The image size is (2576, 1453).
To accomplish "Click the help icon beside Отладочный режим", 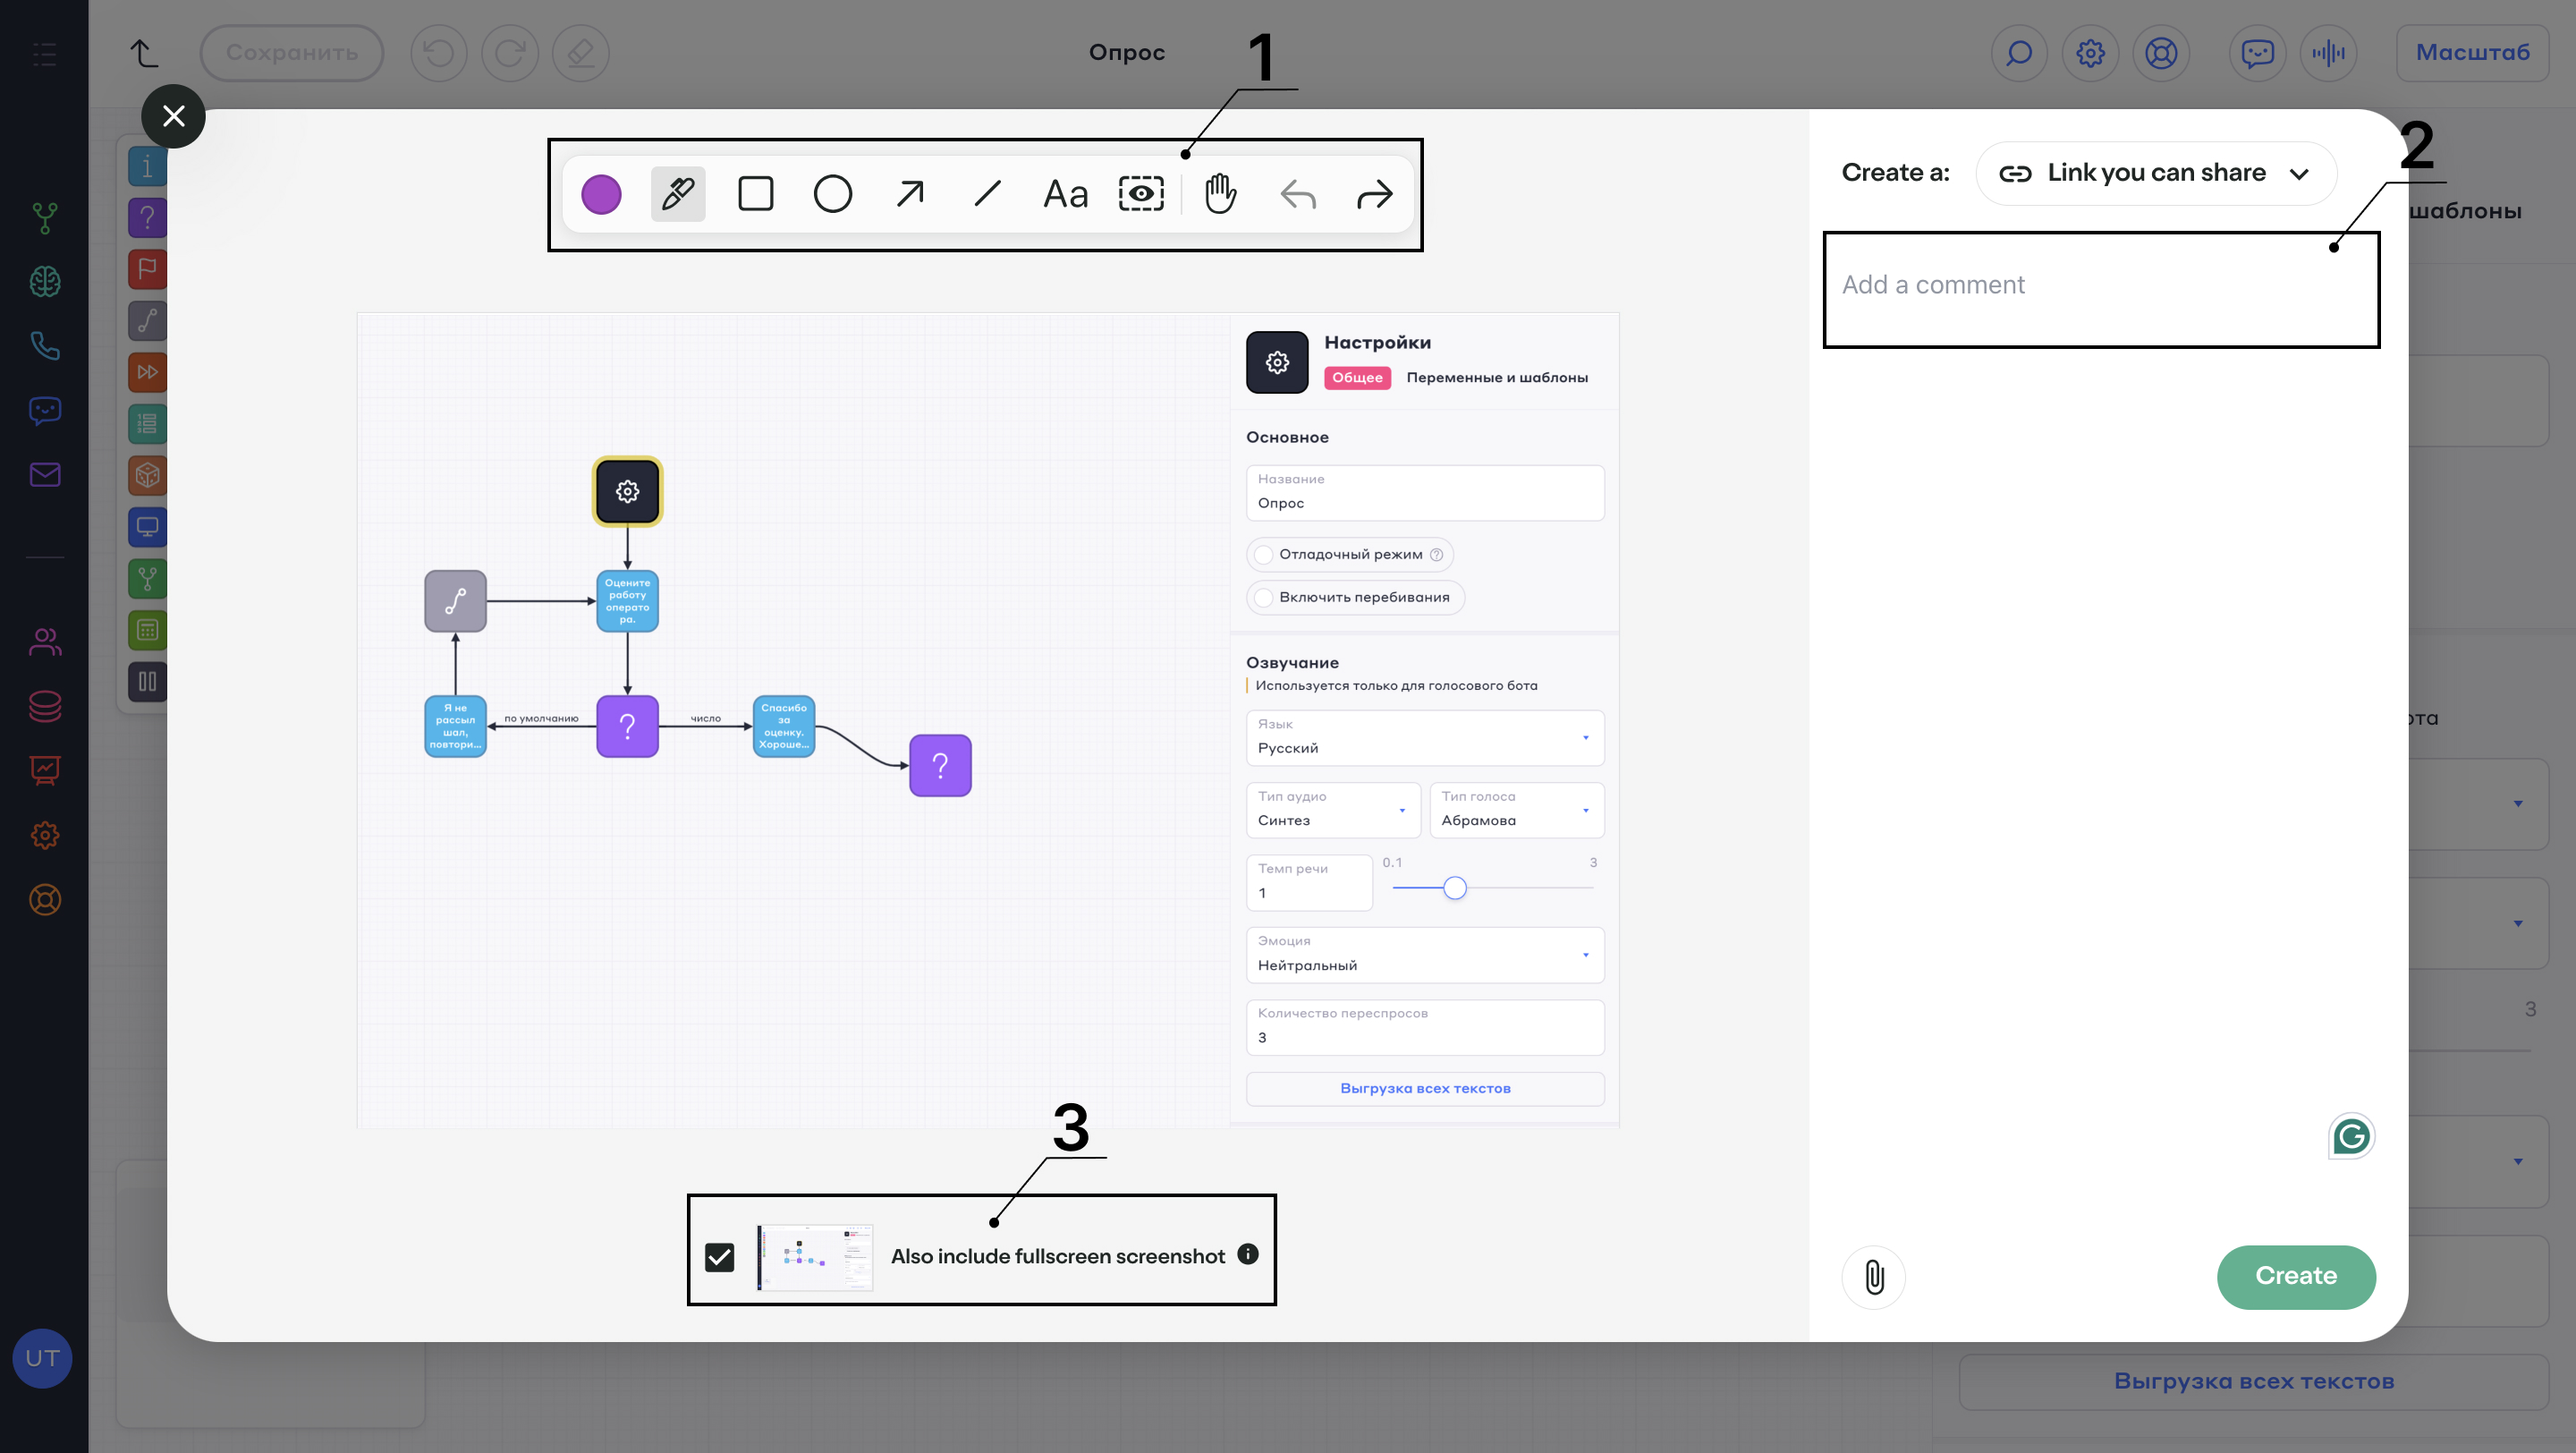I will [1436, 554].
